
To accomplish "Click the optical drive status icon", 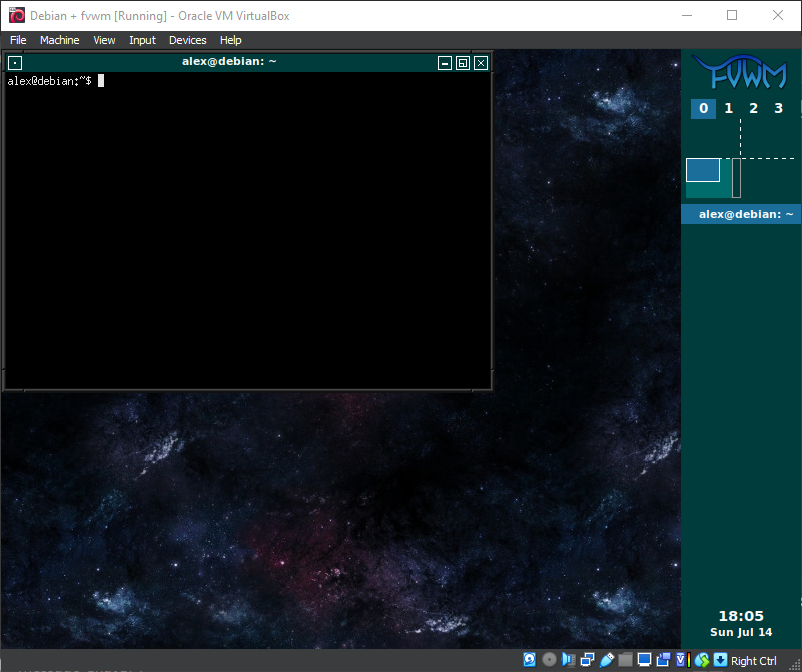I will pos(549,660).
